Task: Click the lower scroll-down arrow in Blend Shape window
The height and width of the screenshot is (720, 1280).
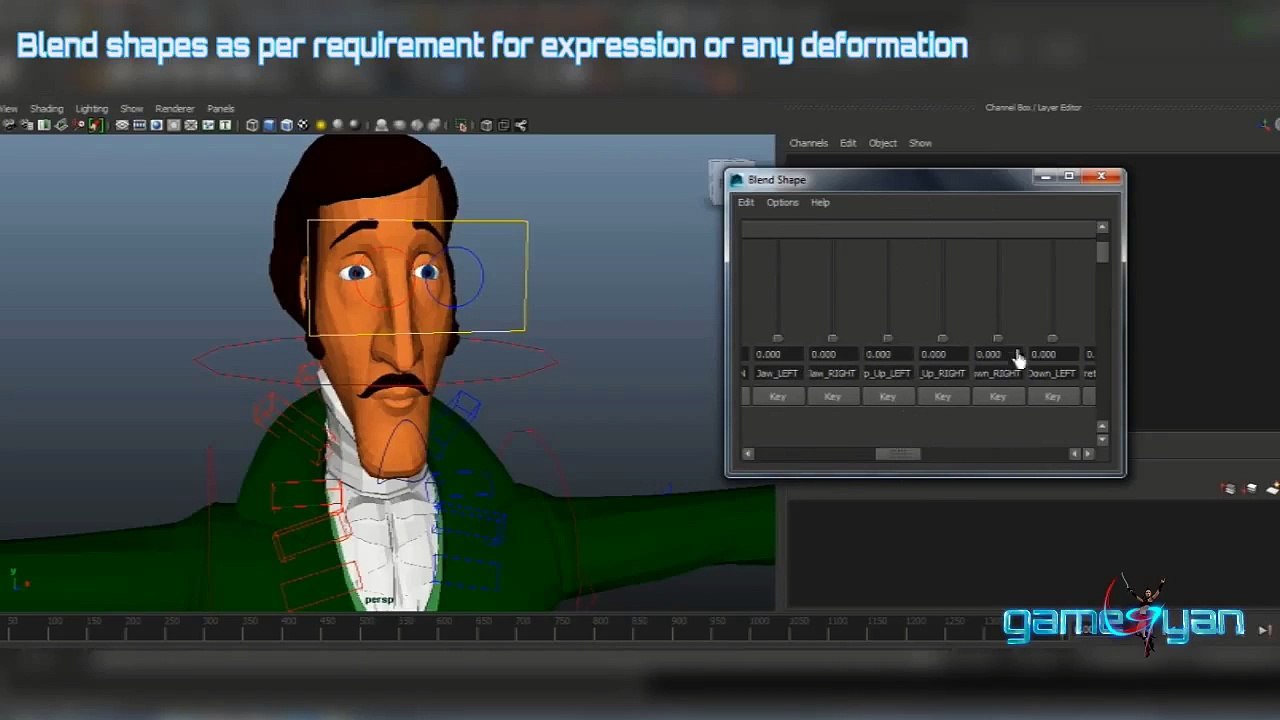Action: pos(1102,440)
